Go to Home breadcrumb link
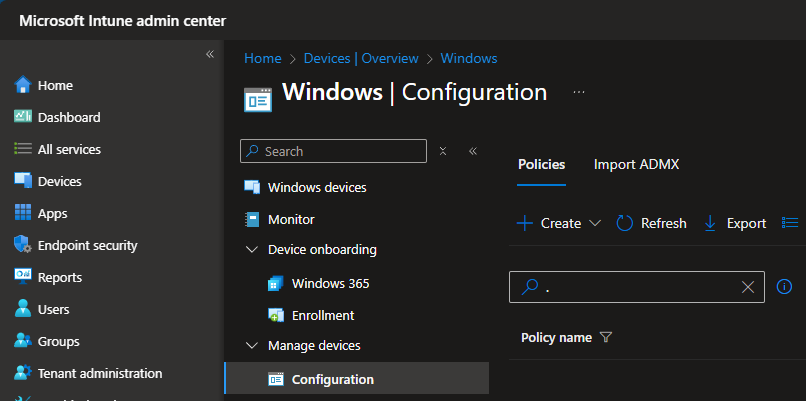 tap(263, 58)
